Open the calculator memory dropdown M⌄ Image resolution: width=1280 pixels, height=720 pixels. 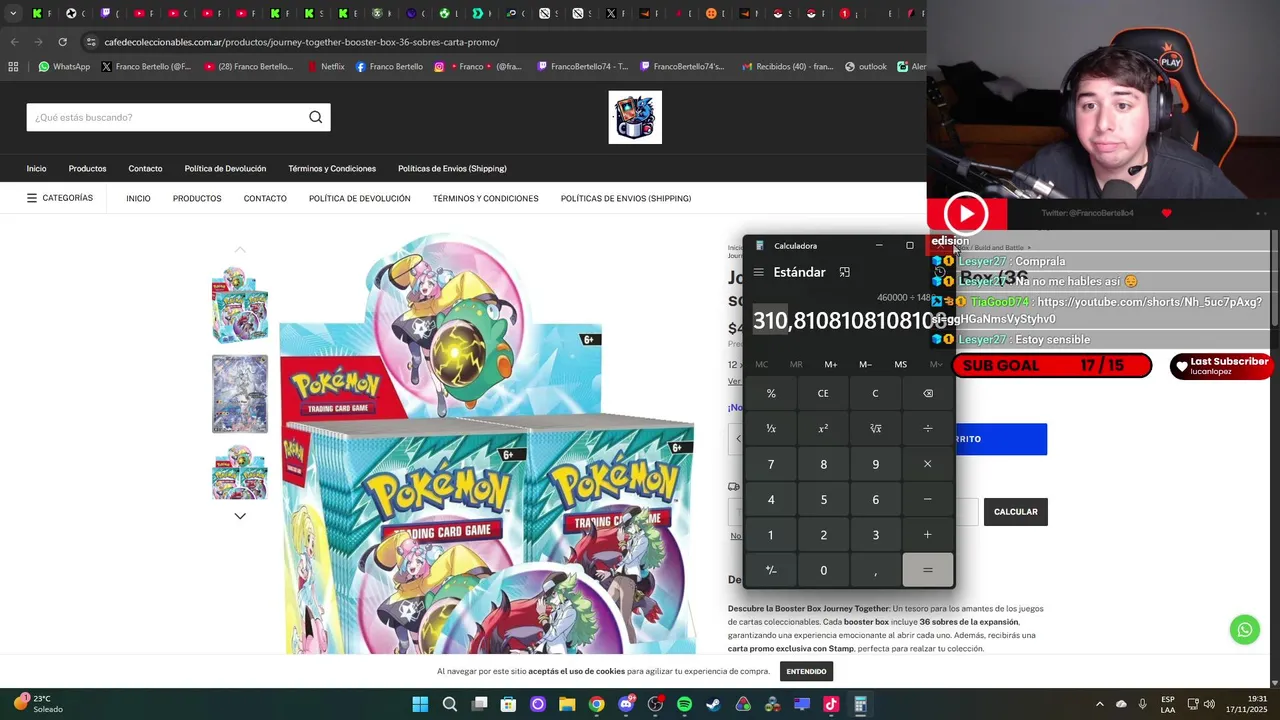point(935,364)
